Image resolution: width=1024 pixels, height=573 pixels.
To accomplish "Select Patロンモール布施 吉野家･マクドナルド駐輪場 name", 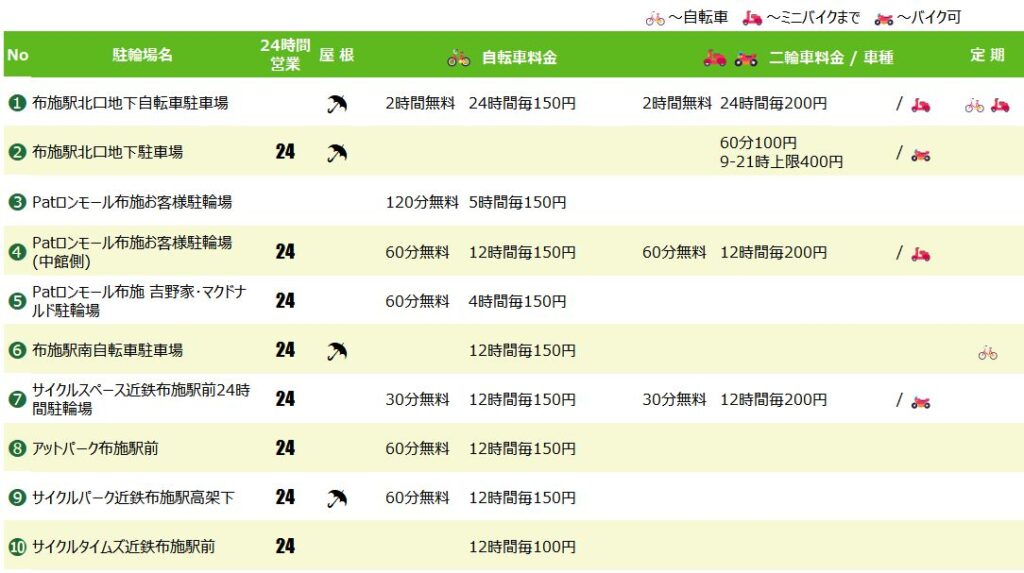I will (139, 301).
